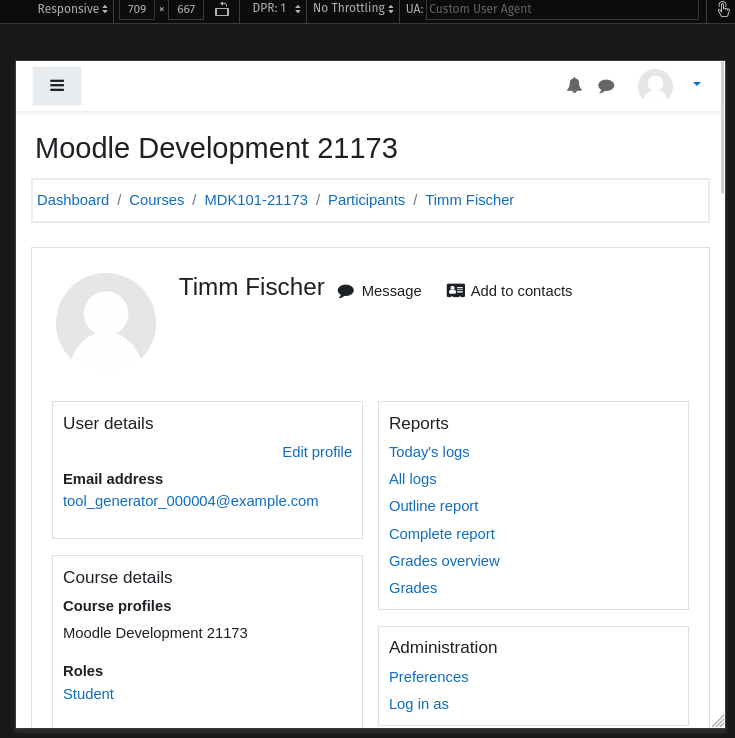
Task: Click the Email address label
Action: click(113, 479)
